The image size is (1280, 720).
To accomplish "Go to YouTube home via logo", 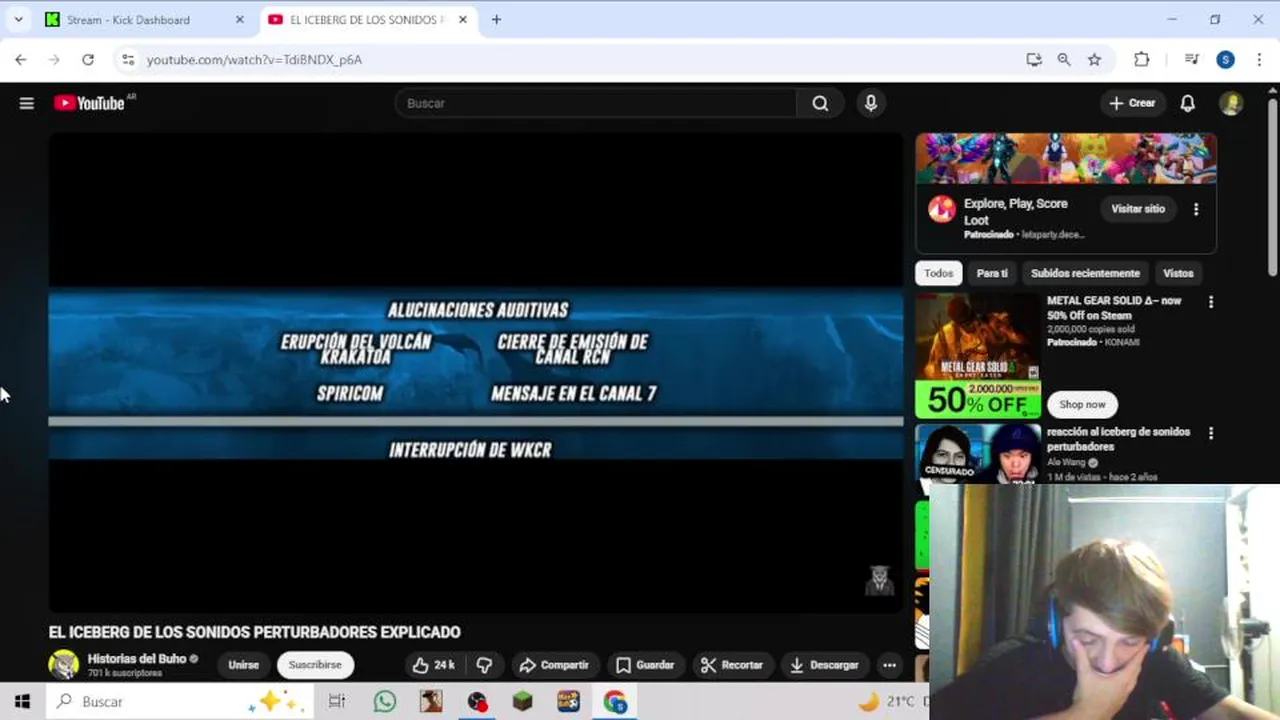I will tap(92, 103).
